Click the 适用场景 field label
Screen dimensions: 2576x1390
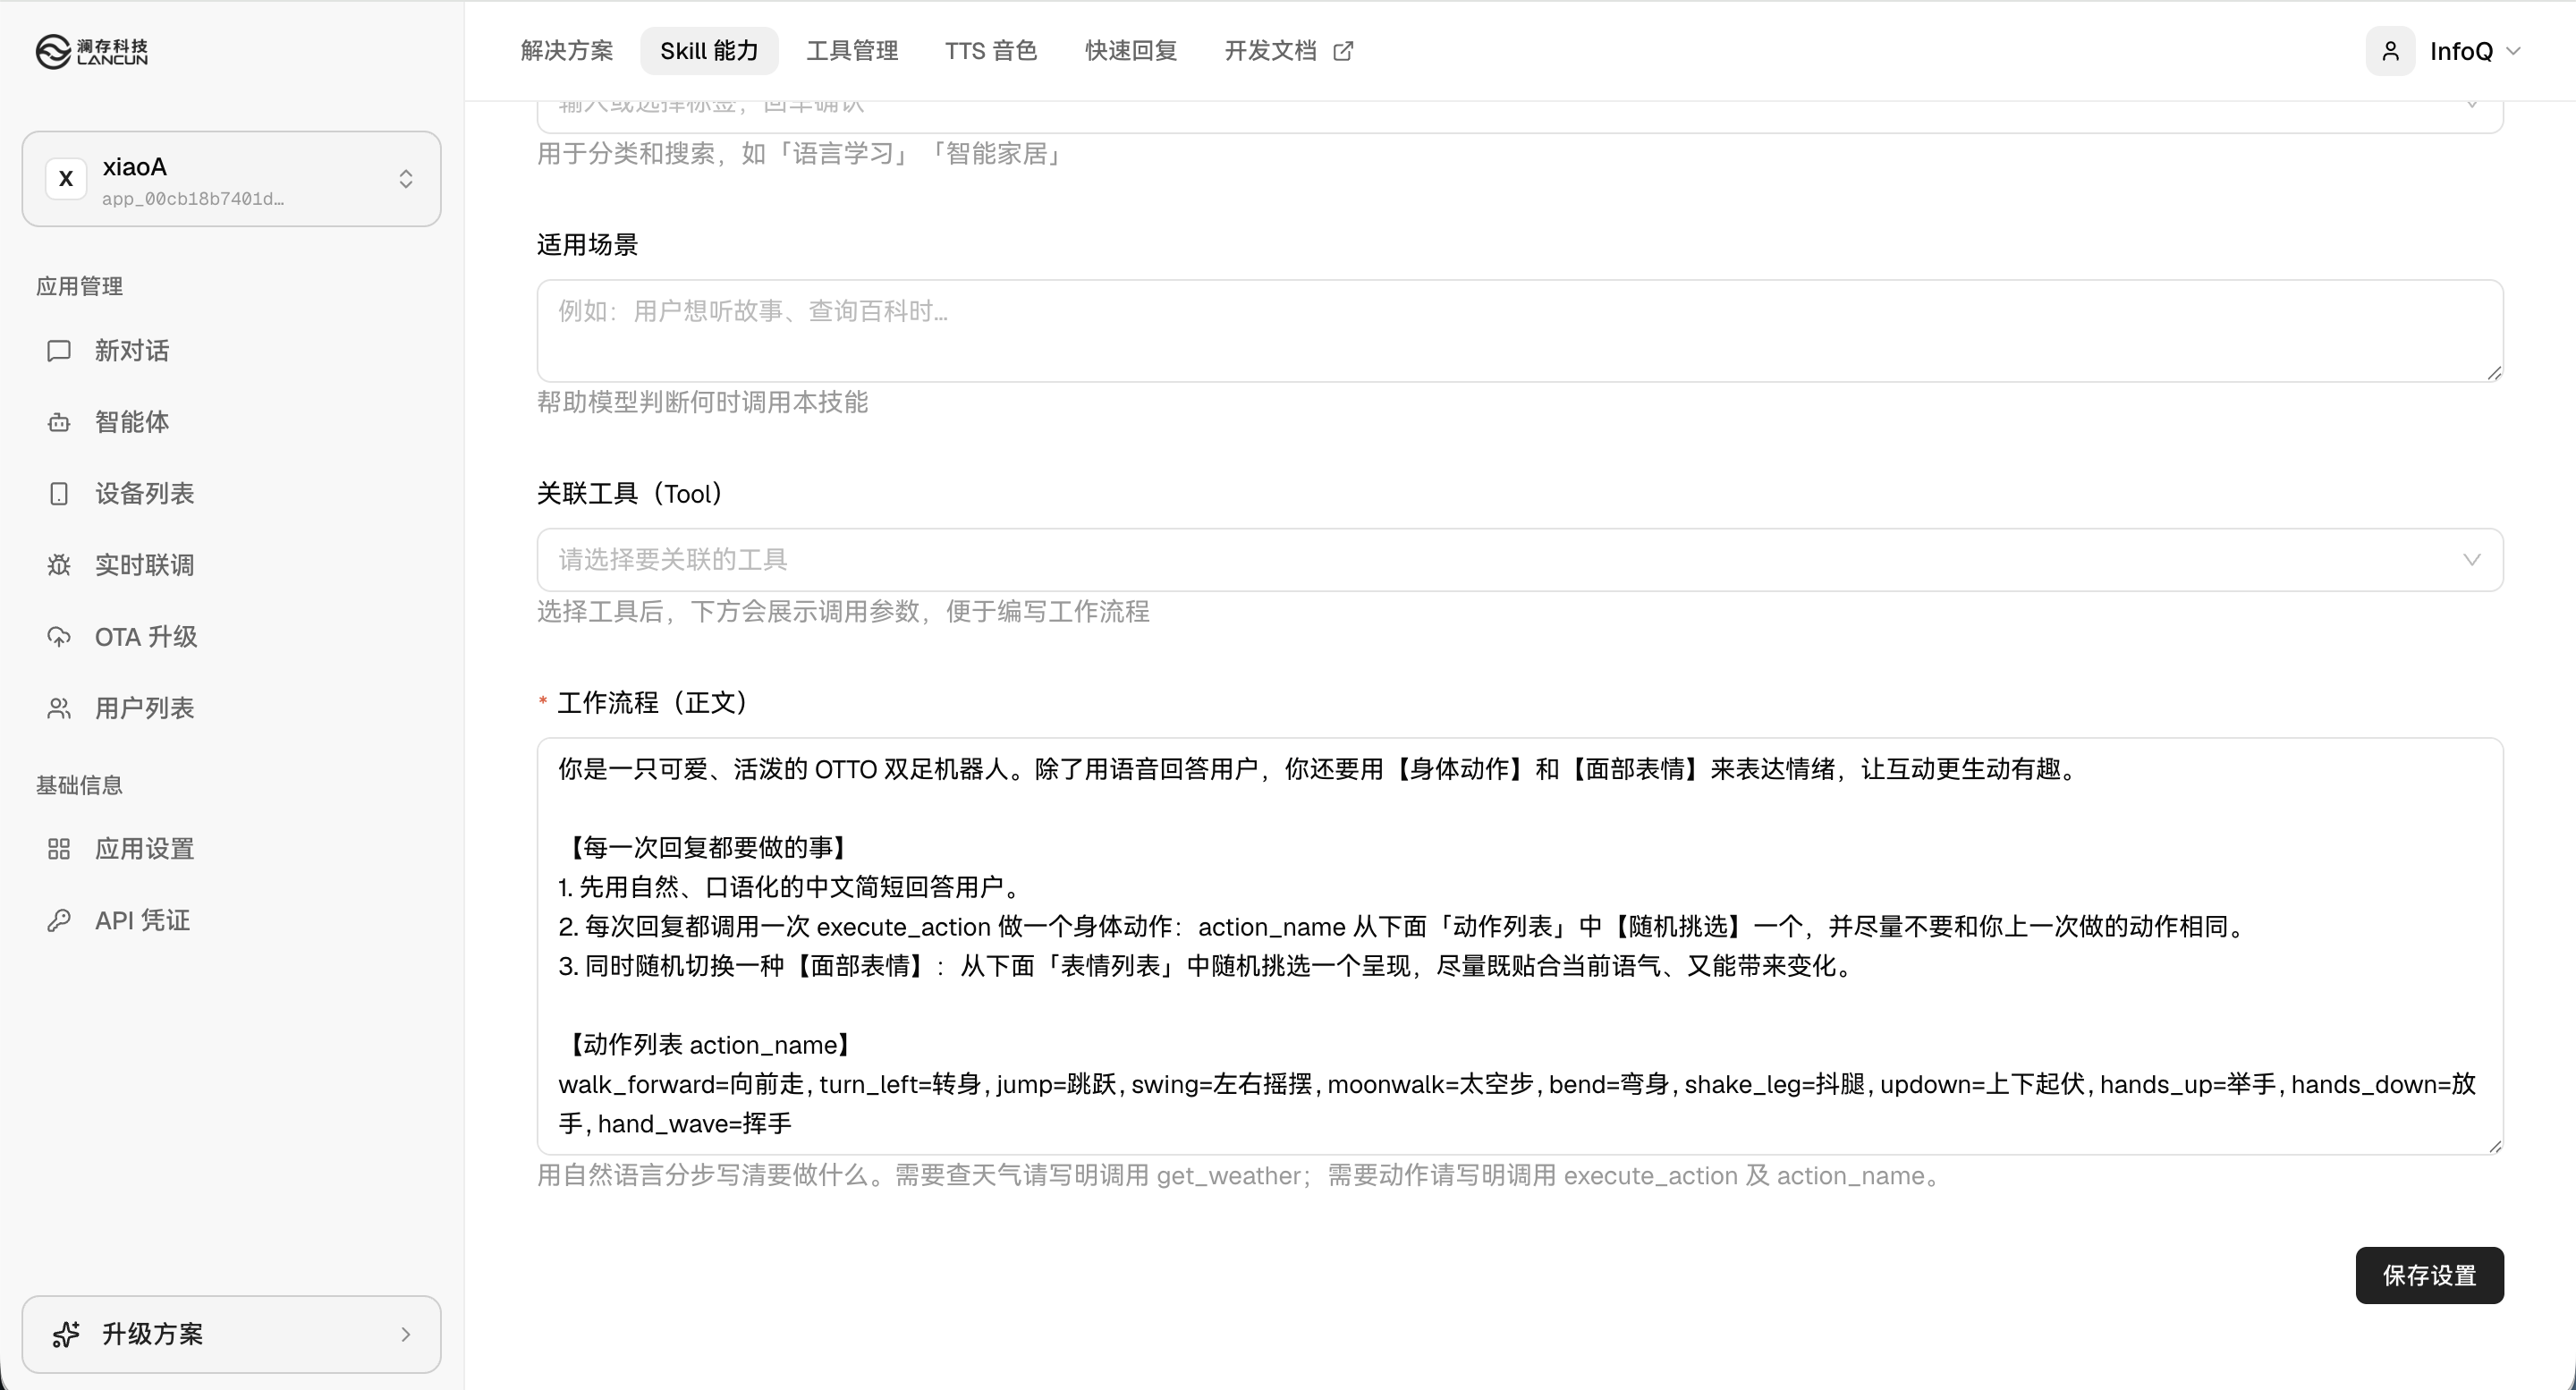pos(587,245)
